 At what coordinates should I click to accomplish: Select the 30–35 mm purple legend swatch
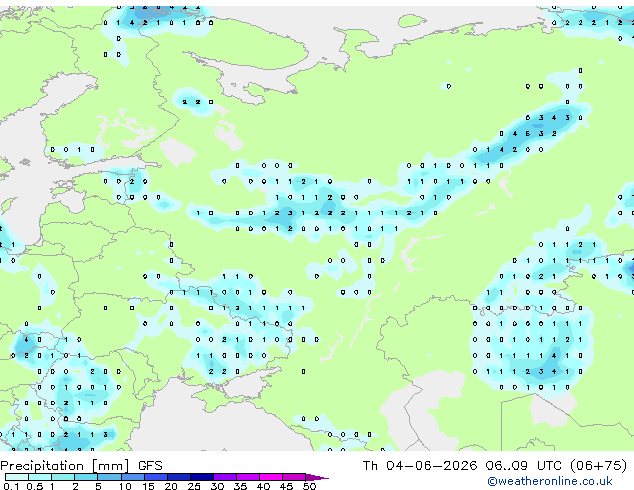[224, 477]
